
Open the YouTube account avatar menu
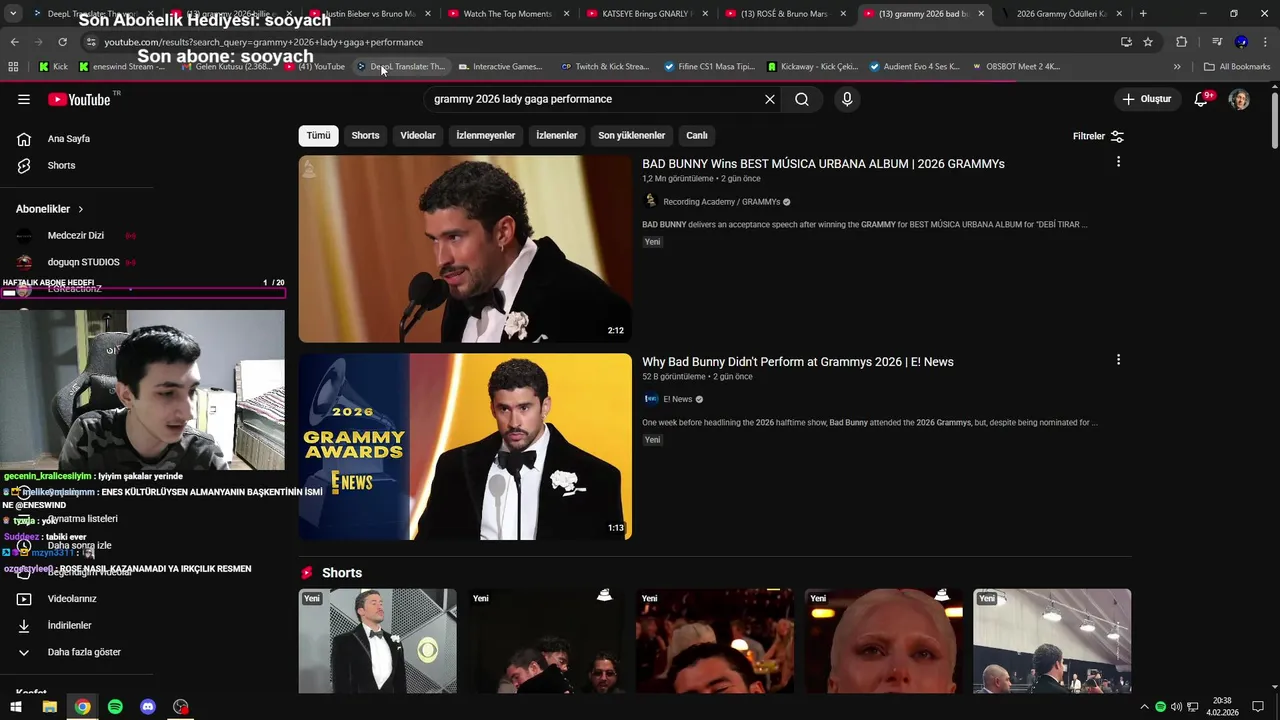tap(1239, 99)
